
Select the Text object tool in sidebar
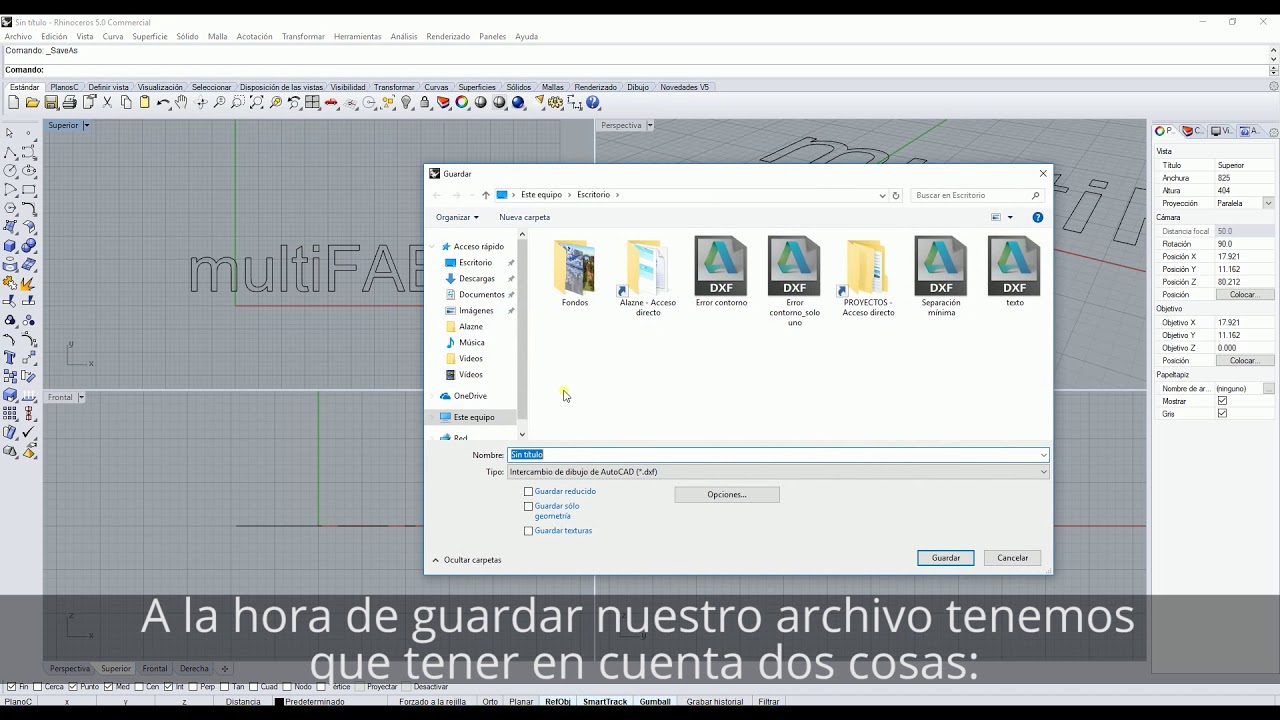(10, 358)
